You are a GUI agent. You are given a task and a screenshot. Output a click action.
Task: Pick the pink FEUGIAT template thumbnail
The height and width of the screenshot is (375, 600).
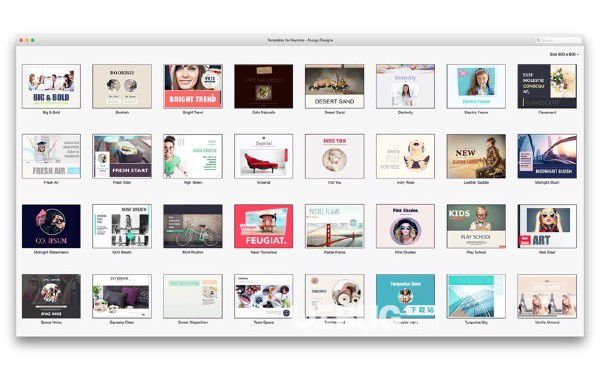pyautogui.click(x=264, y=226)
